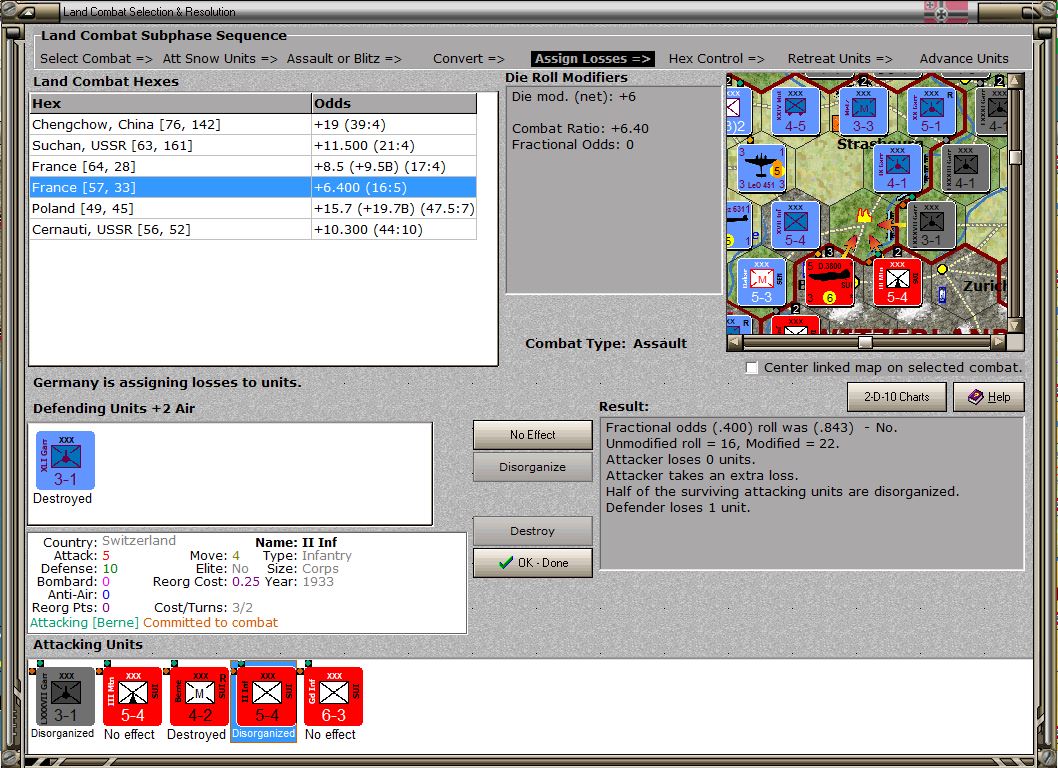Go to the Select Combat subphase
This screenshot has height=768, width=1058.
[96, 59]
